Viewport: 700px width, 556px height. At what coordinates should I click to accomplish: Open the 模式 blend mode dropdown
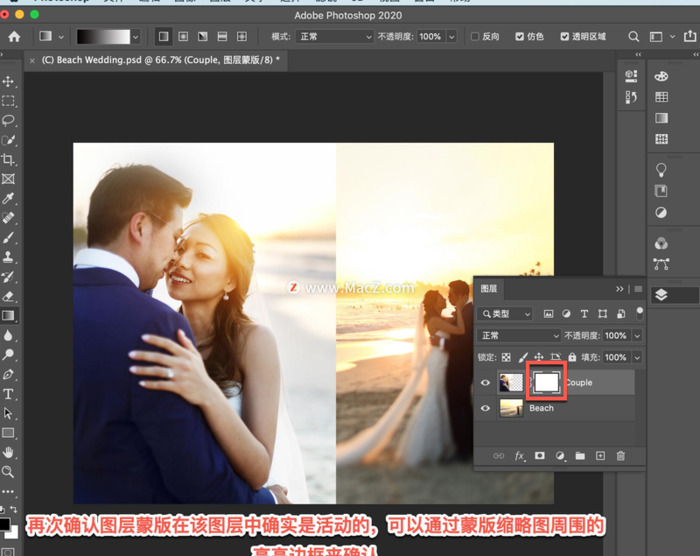pyautogui.click(x=334, y=37)
